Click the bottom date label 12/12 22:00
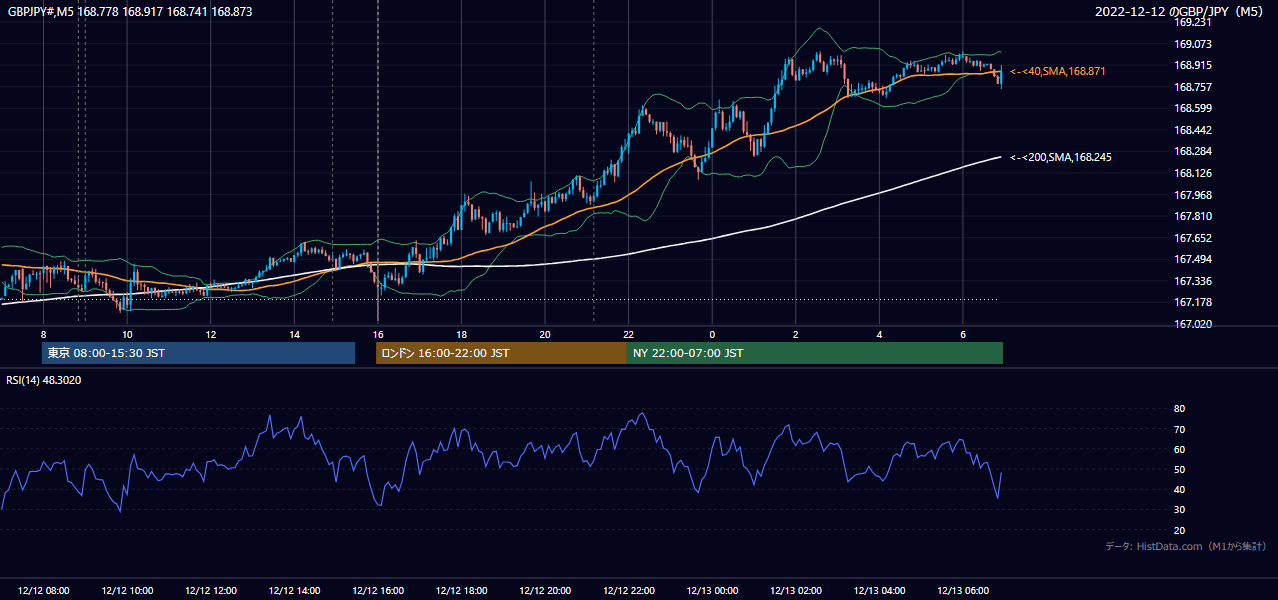The image size is (1278, 600). pos(628,591)
